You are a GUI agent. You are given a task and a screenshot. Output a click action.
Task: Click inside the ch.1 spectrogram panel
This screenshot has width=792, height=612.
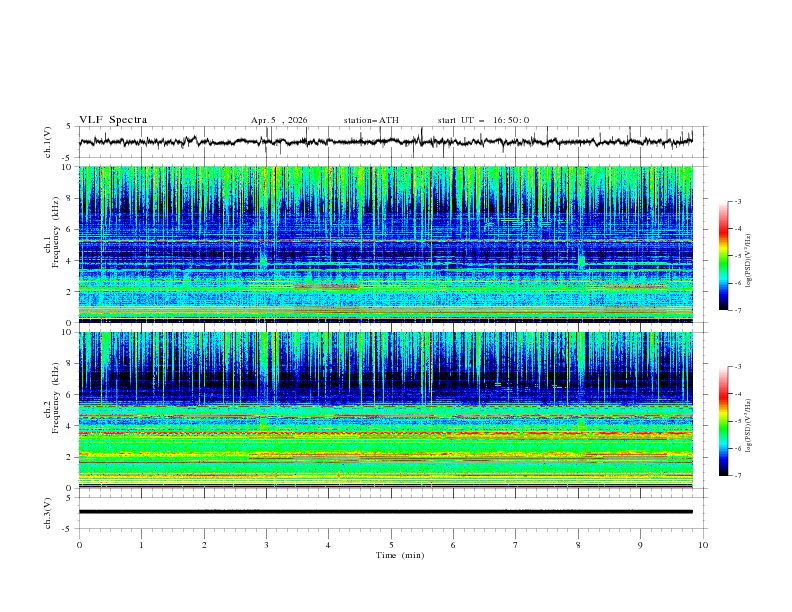[x=386, y=244]
